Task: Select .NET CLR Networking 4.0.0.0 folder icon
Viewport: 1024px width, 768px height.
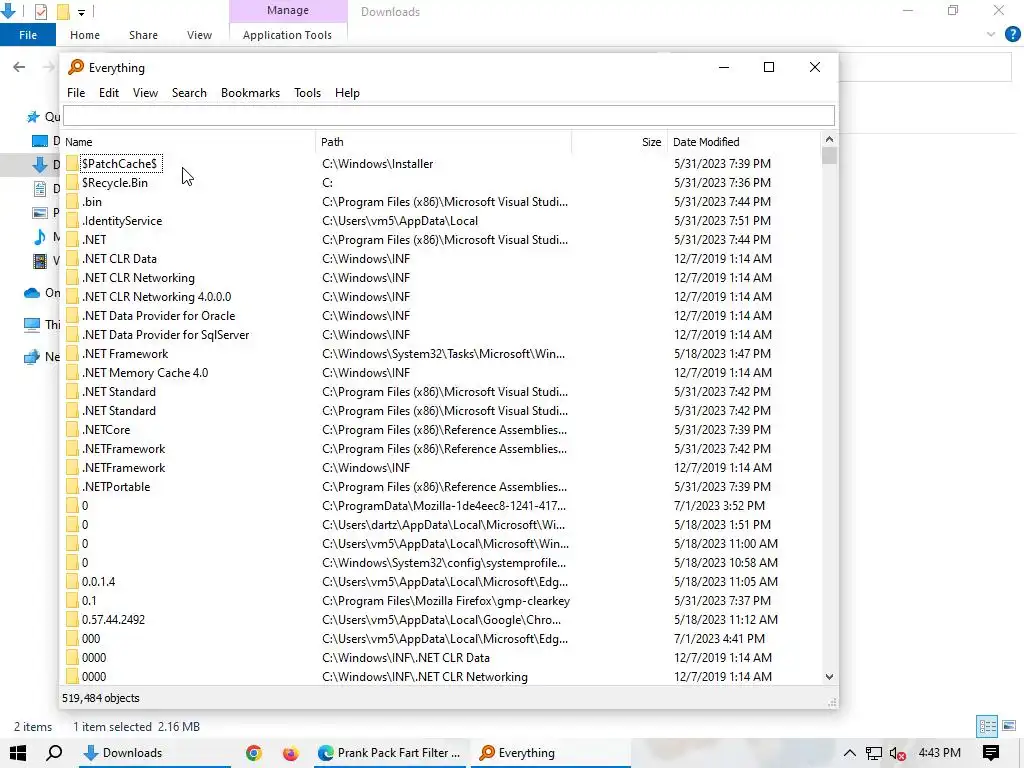Action: [x=72, y=296]
